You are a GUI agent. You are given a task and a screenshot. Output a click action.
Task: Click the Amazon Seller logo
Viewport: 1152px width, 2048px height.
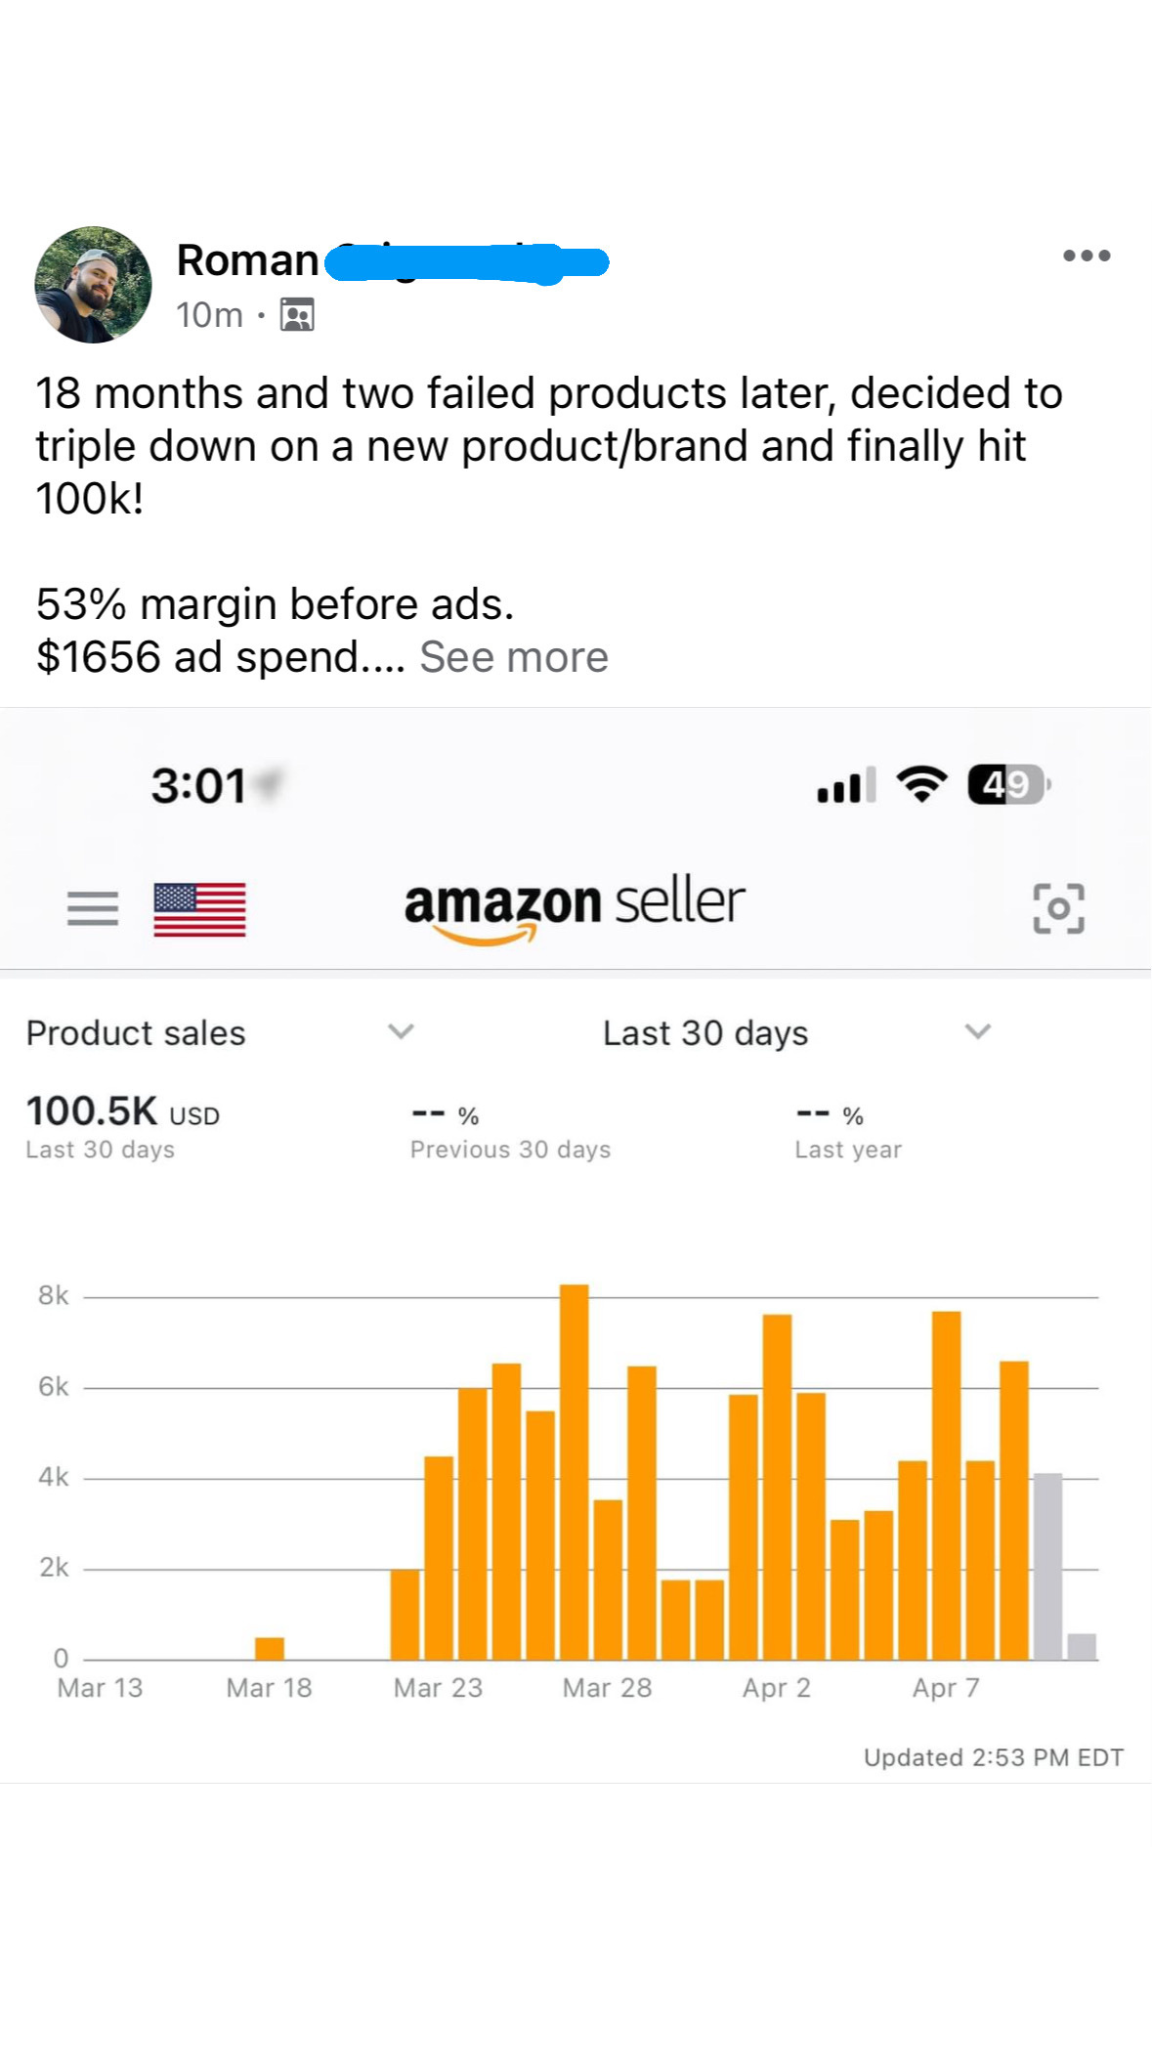pyautogui.click(x=574, y=906)
